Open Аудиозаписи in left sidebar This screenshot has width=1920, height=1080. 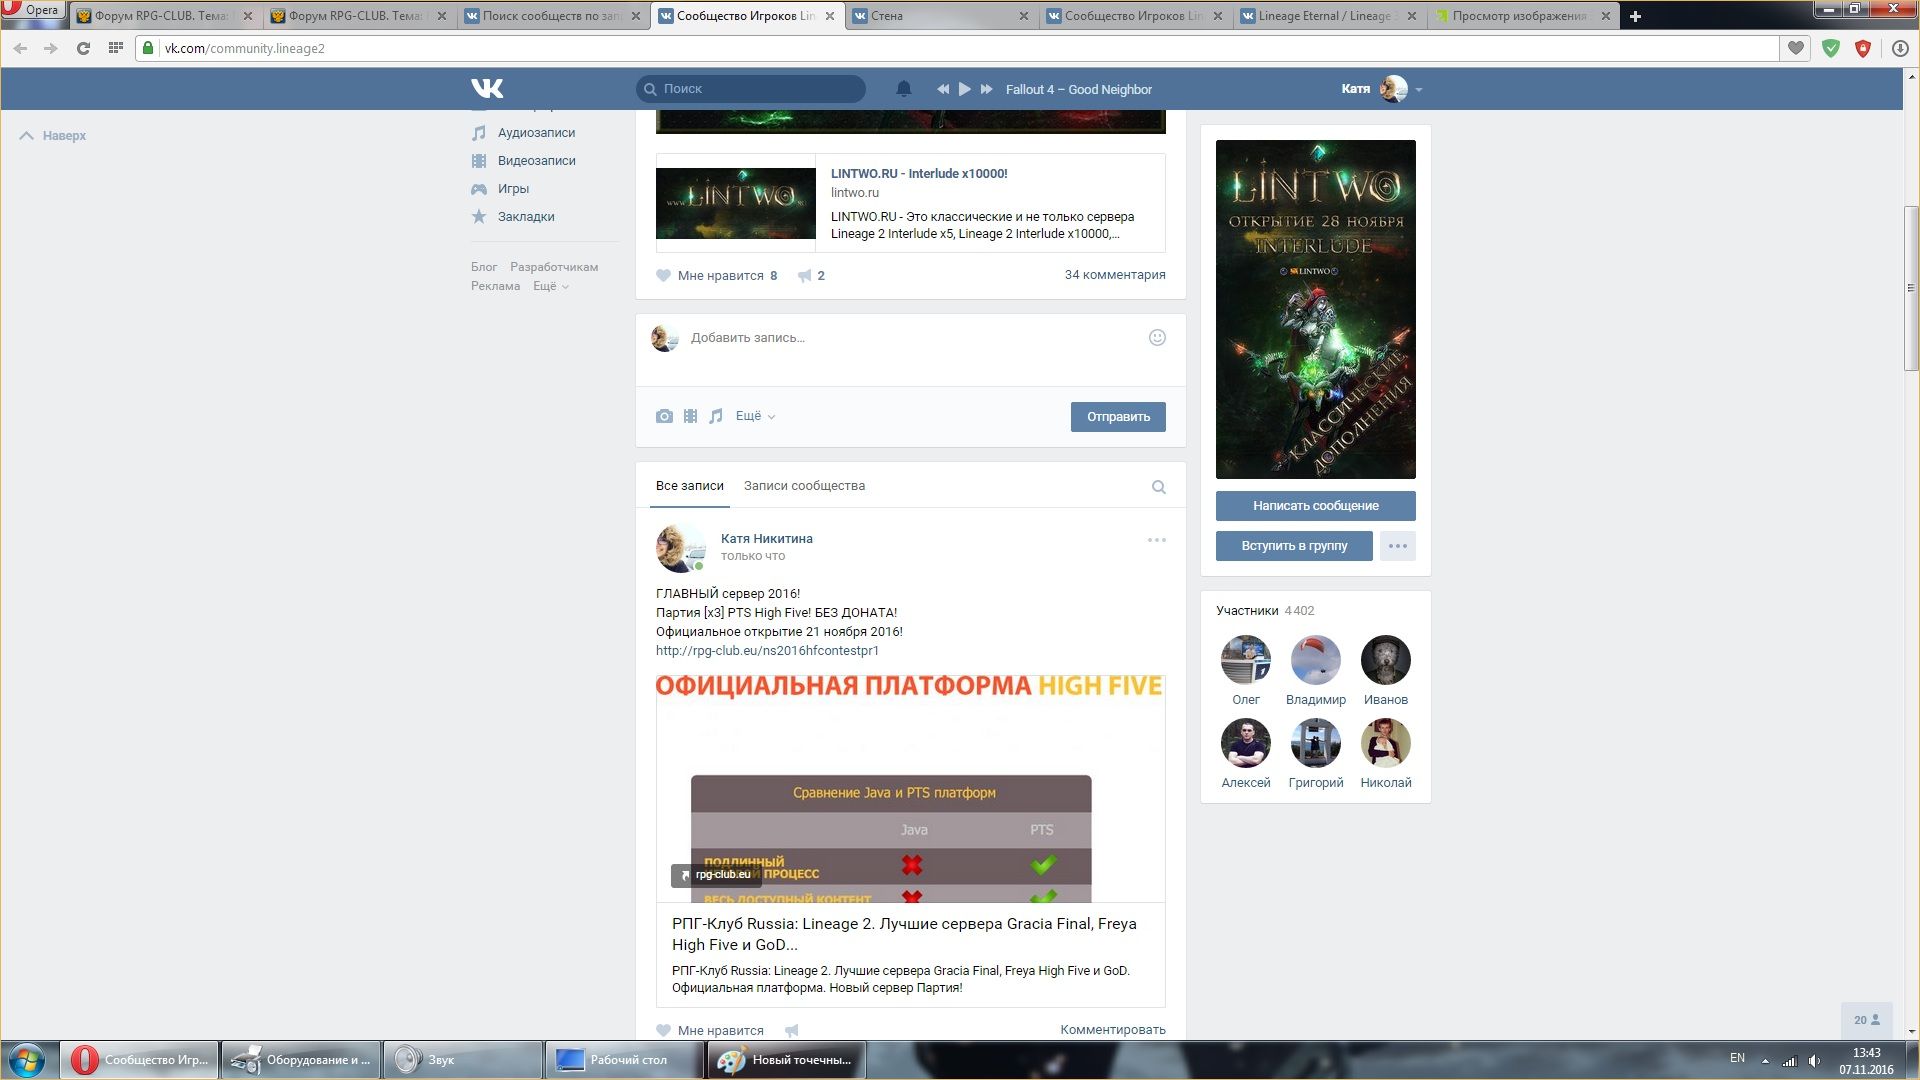point(536,133)
